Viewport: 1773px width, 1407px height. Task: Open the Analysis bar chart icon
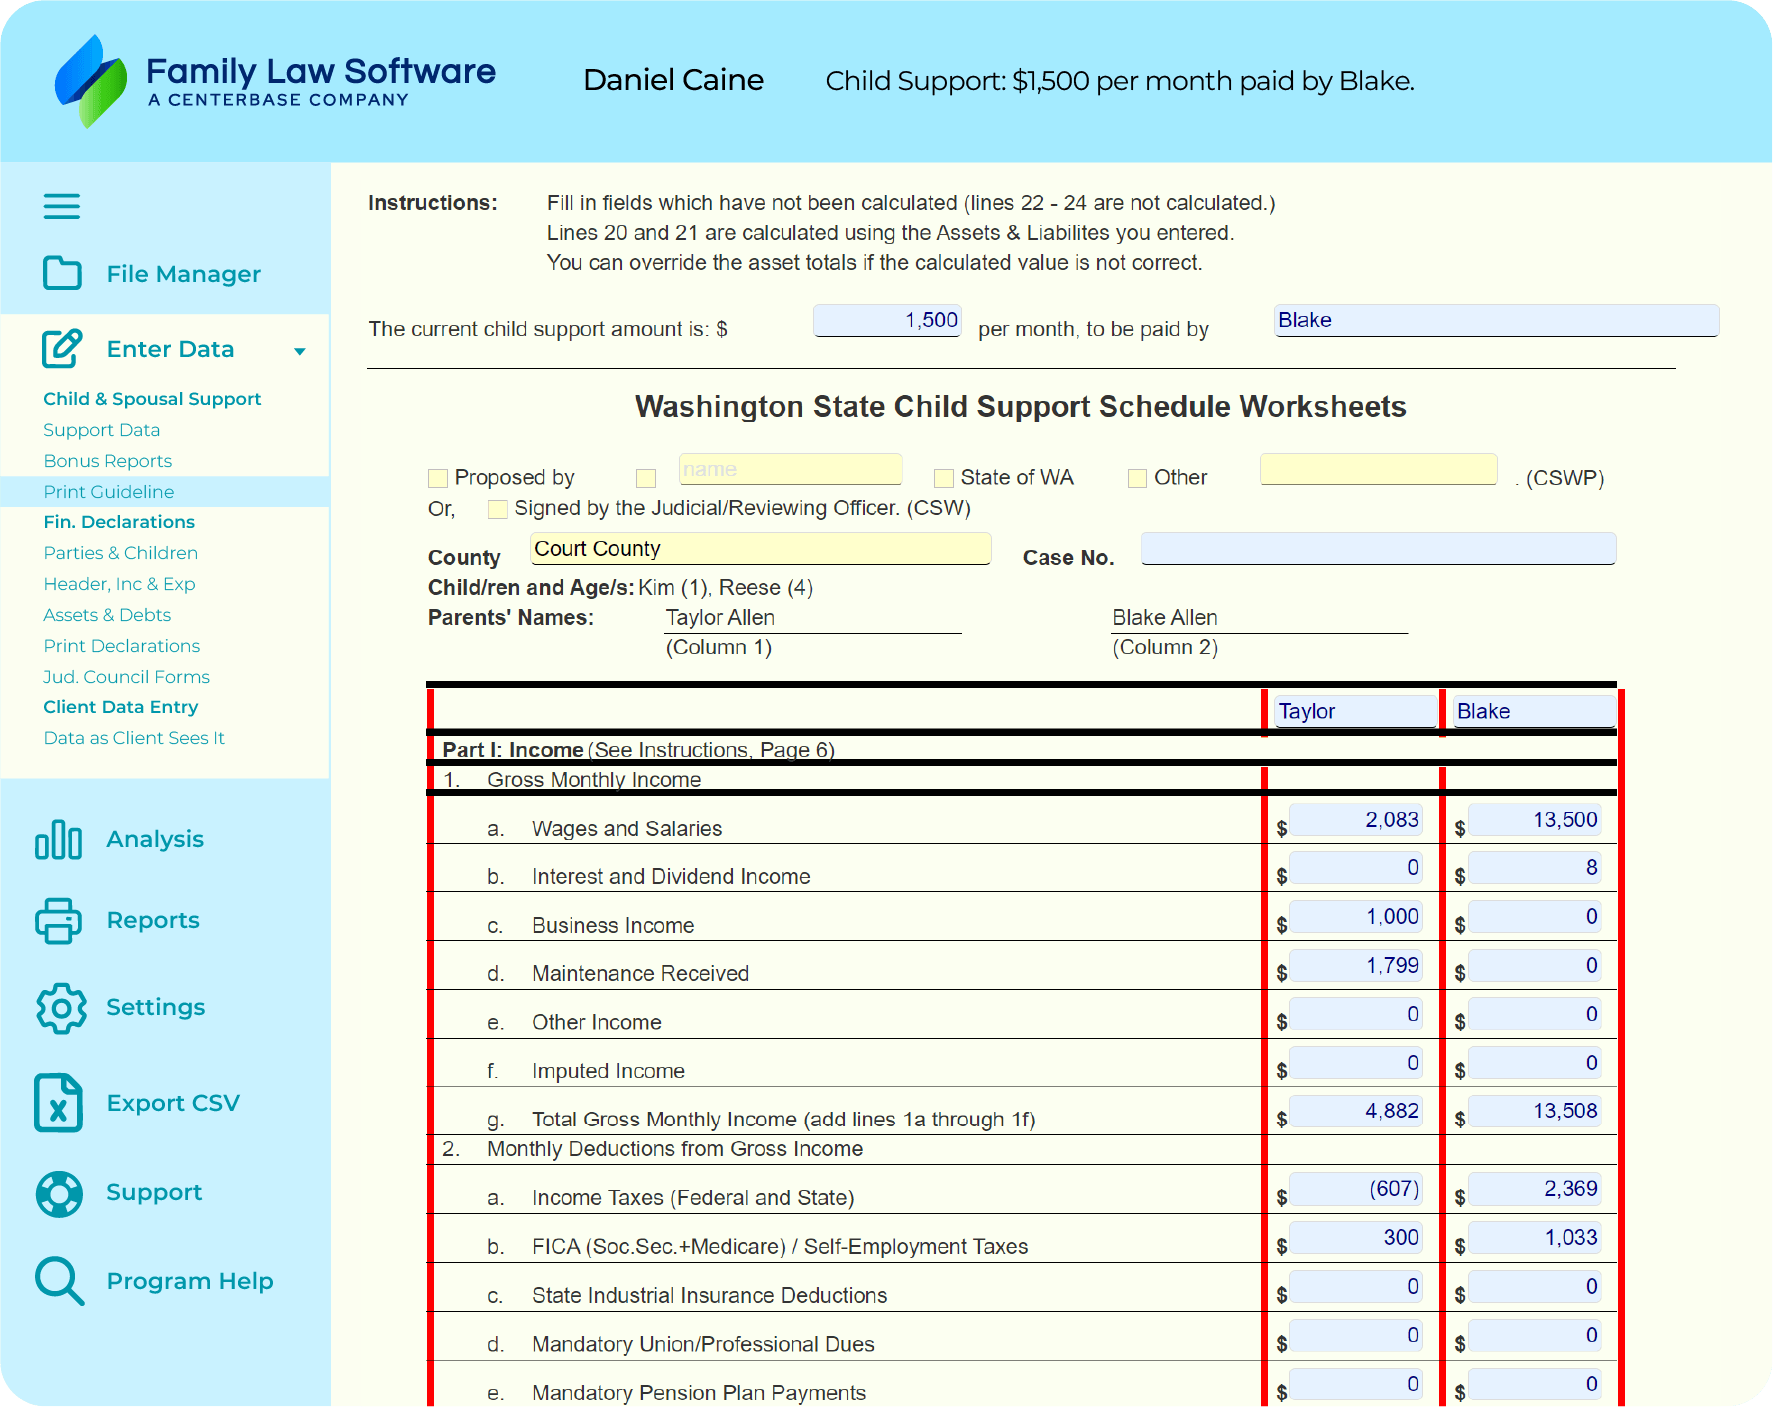pyautogui.click(x=58, y=839)
